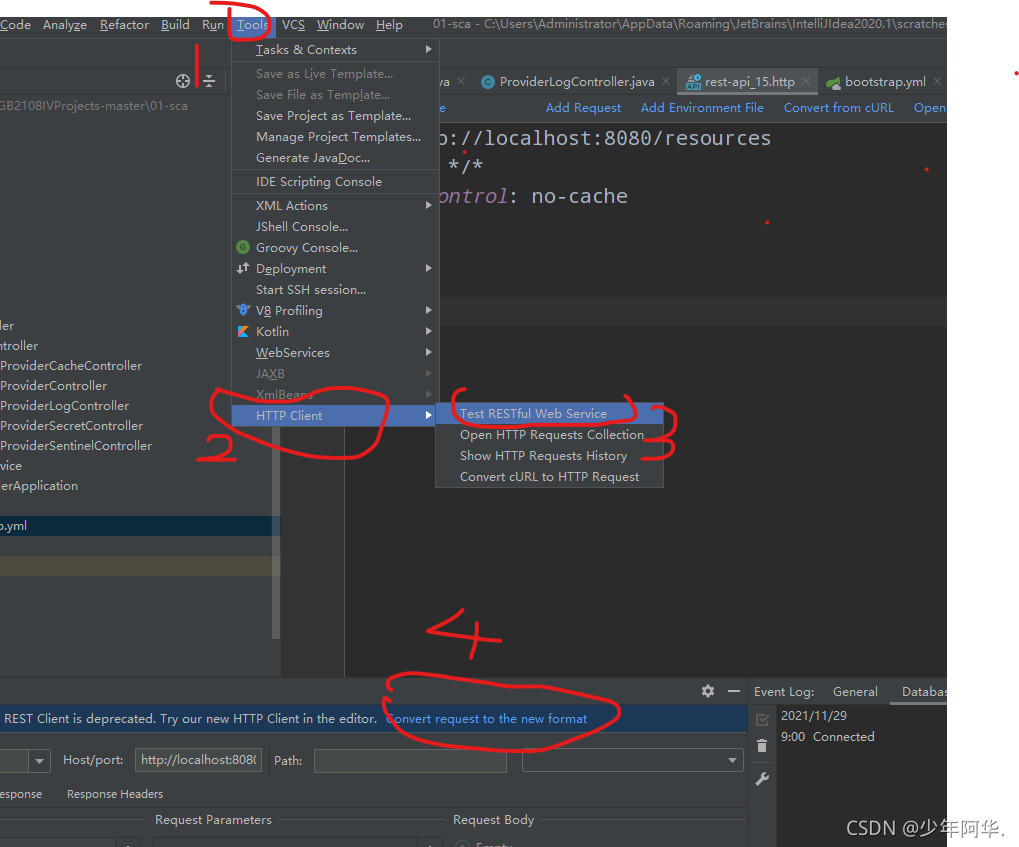1019x847 pixels.
Task: Expand Tasks & Contexts submenu
Action: click(428, 49)
